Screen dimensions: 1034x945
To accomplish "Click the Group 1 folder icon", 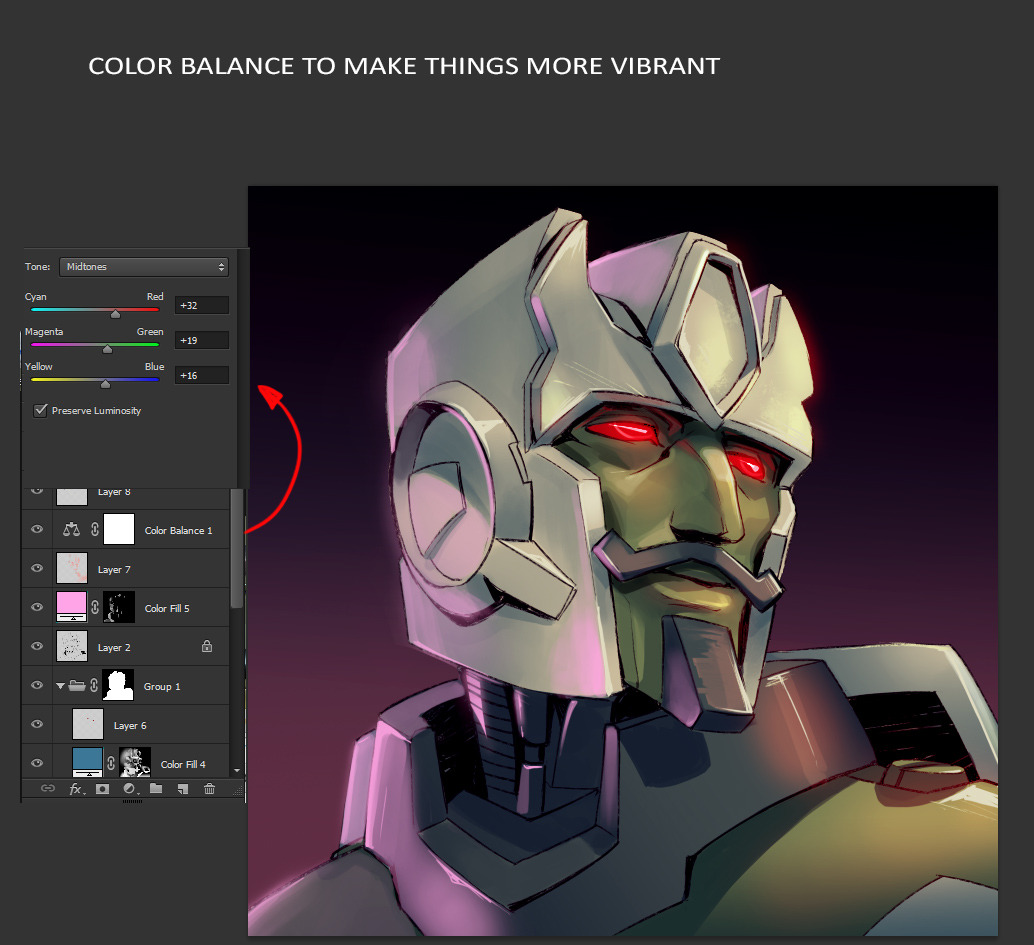I will click(77, 685).
